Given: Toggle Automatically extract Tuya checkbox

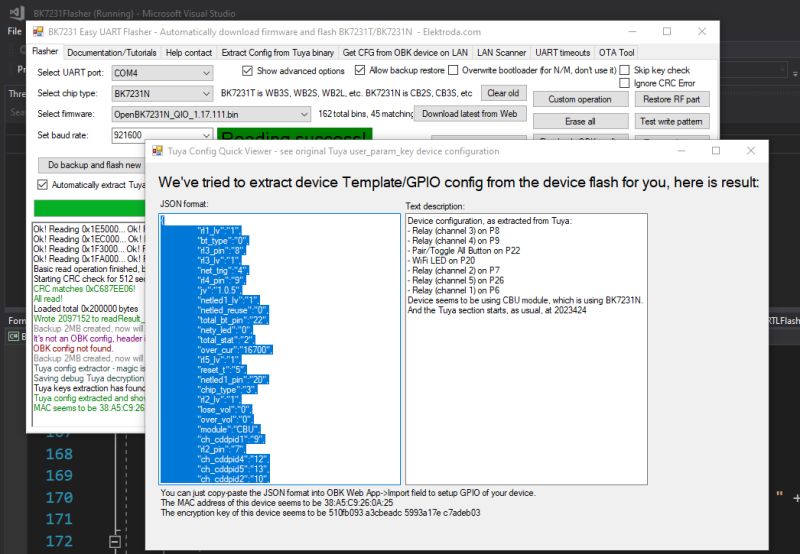Looking at the screenshot, I should [42, 185].
